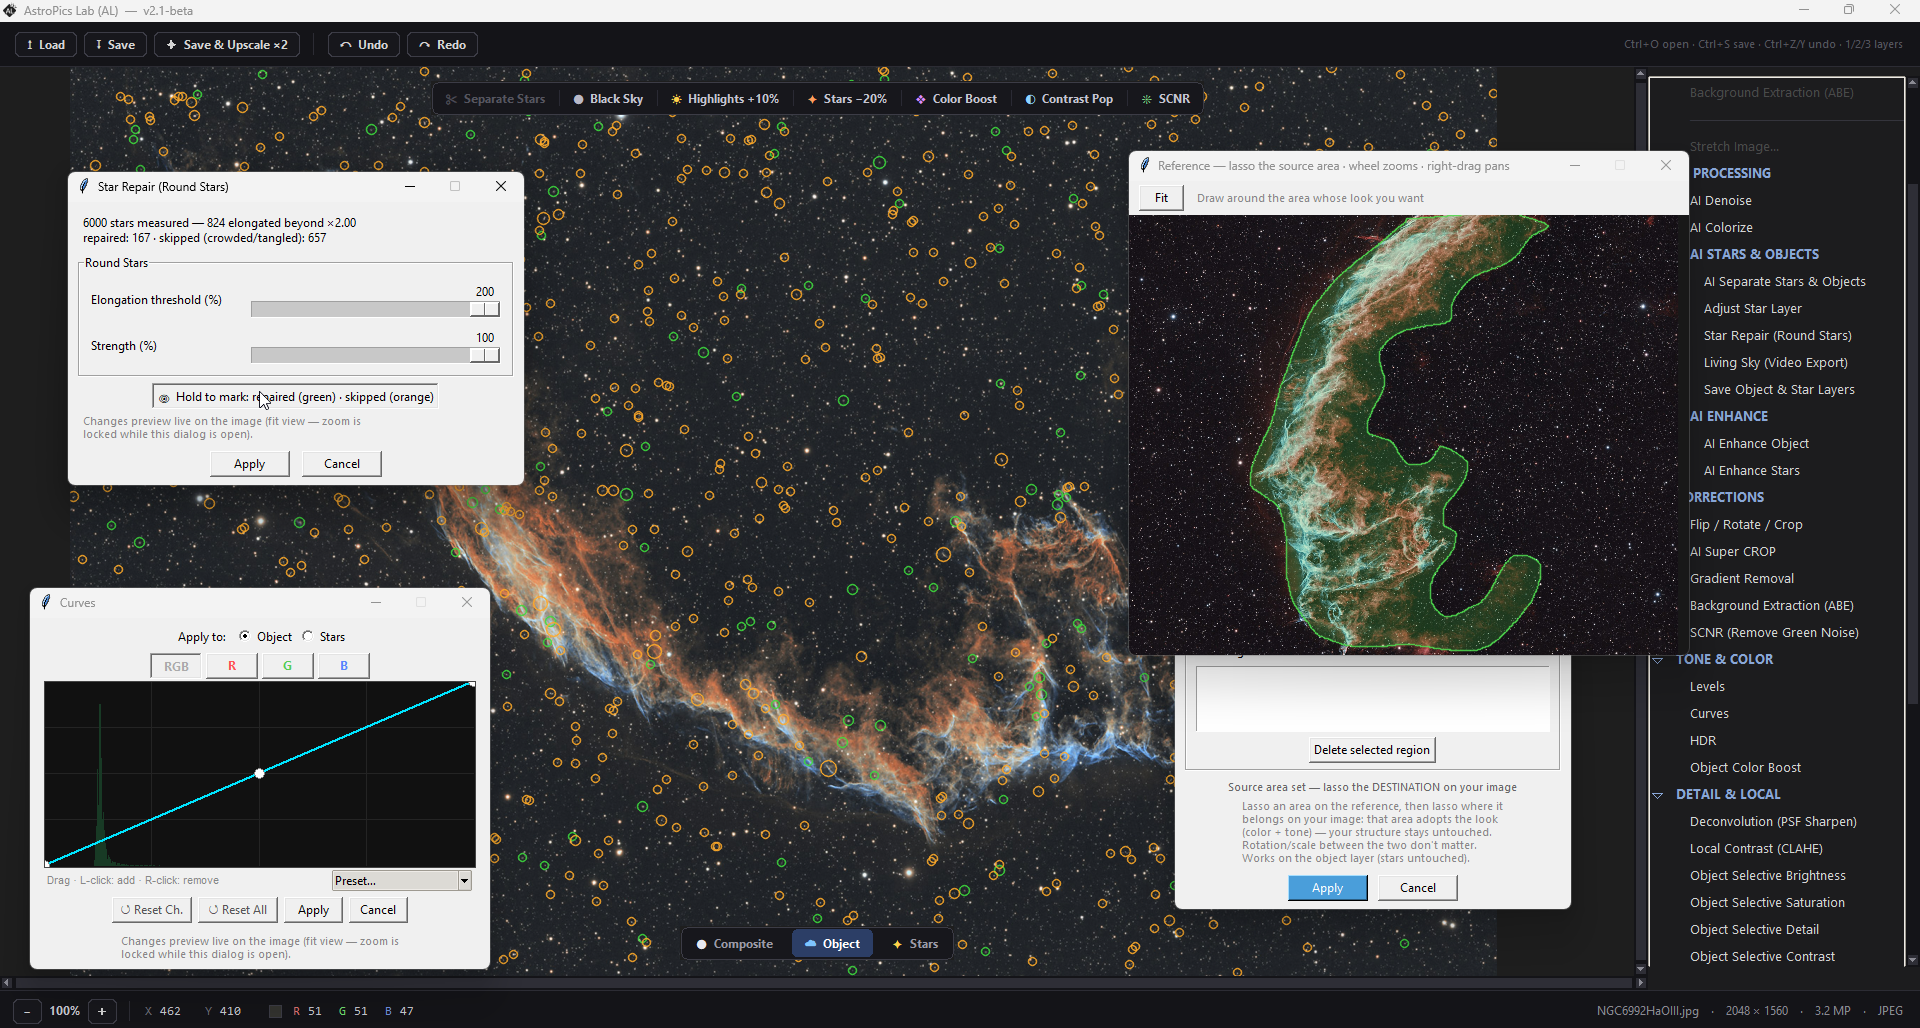1920x1028 pixels.
Task: Click the Star Repair dialog feather icon
Action: click(84, 186)
